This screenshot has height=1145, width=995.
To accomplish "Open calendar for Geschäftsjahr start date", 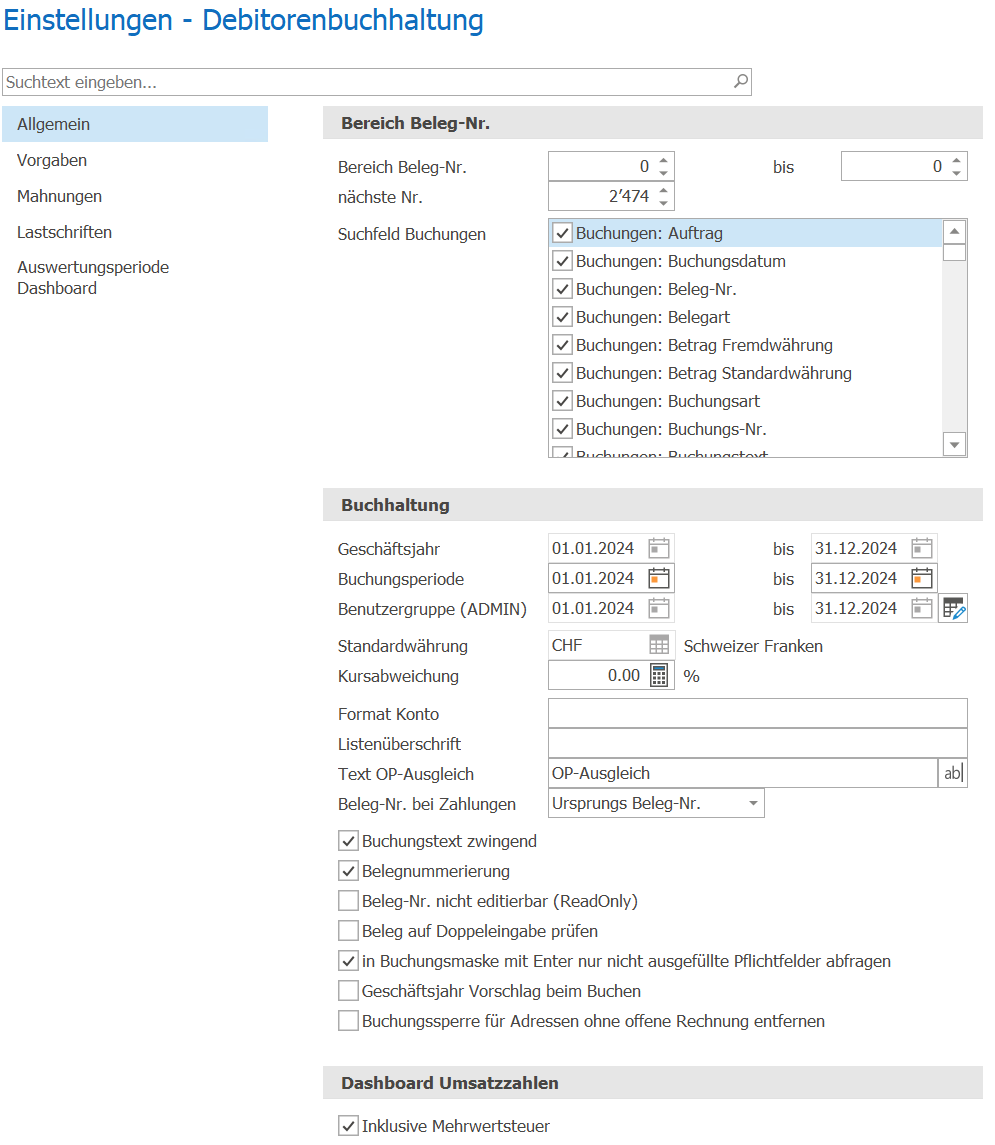I will 658,548.
